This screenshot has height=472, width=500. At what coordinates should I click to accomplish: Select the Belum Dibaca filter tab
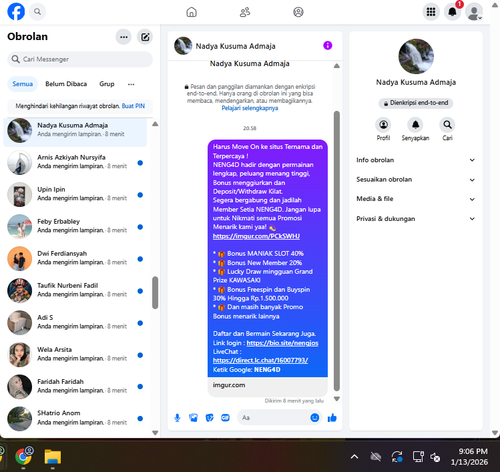[66, 84]
